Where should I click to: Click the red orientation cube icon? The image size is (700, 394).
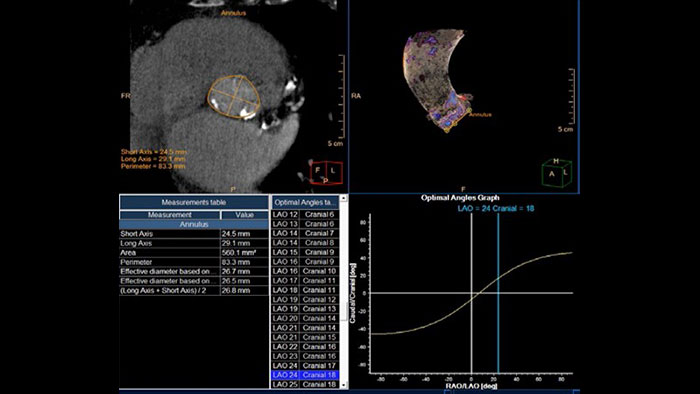(x=326, y=173)
